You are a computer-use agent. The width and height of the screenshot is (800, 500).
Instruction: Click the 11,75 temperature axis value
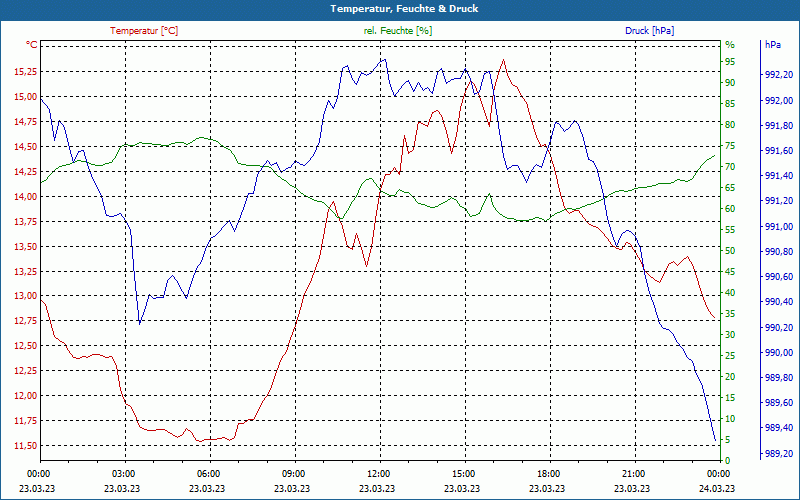coord(26,421)
